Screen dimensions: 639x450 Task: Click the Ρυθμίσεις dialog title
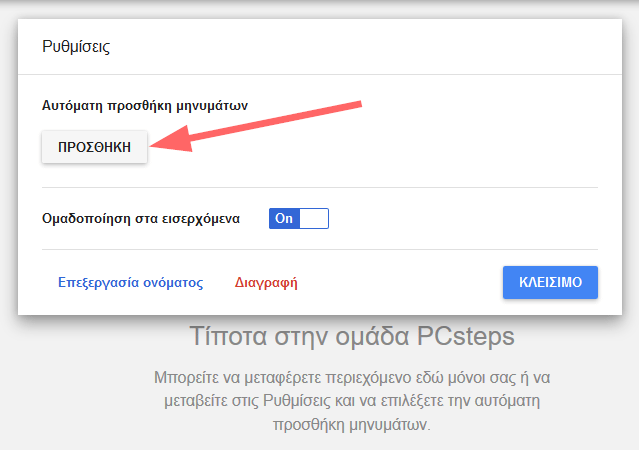coord(76,46)
